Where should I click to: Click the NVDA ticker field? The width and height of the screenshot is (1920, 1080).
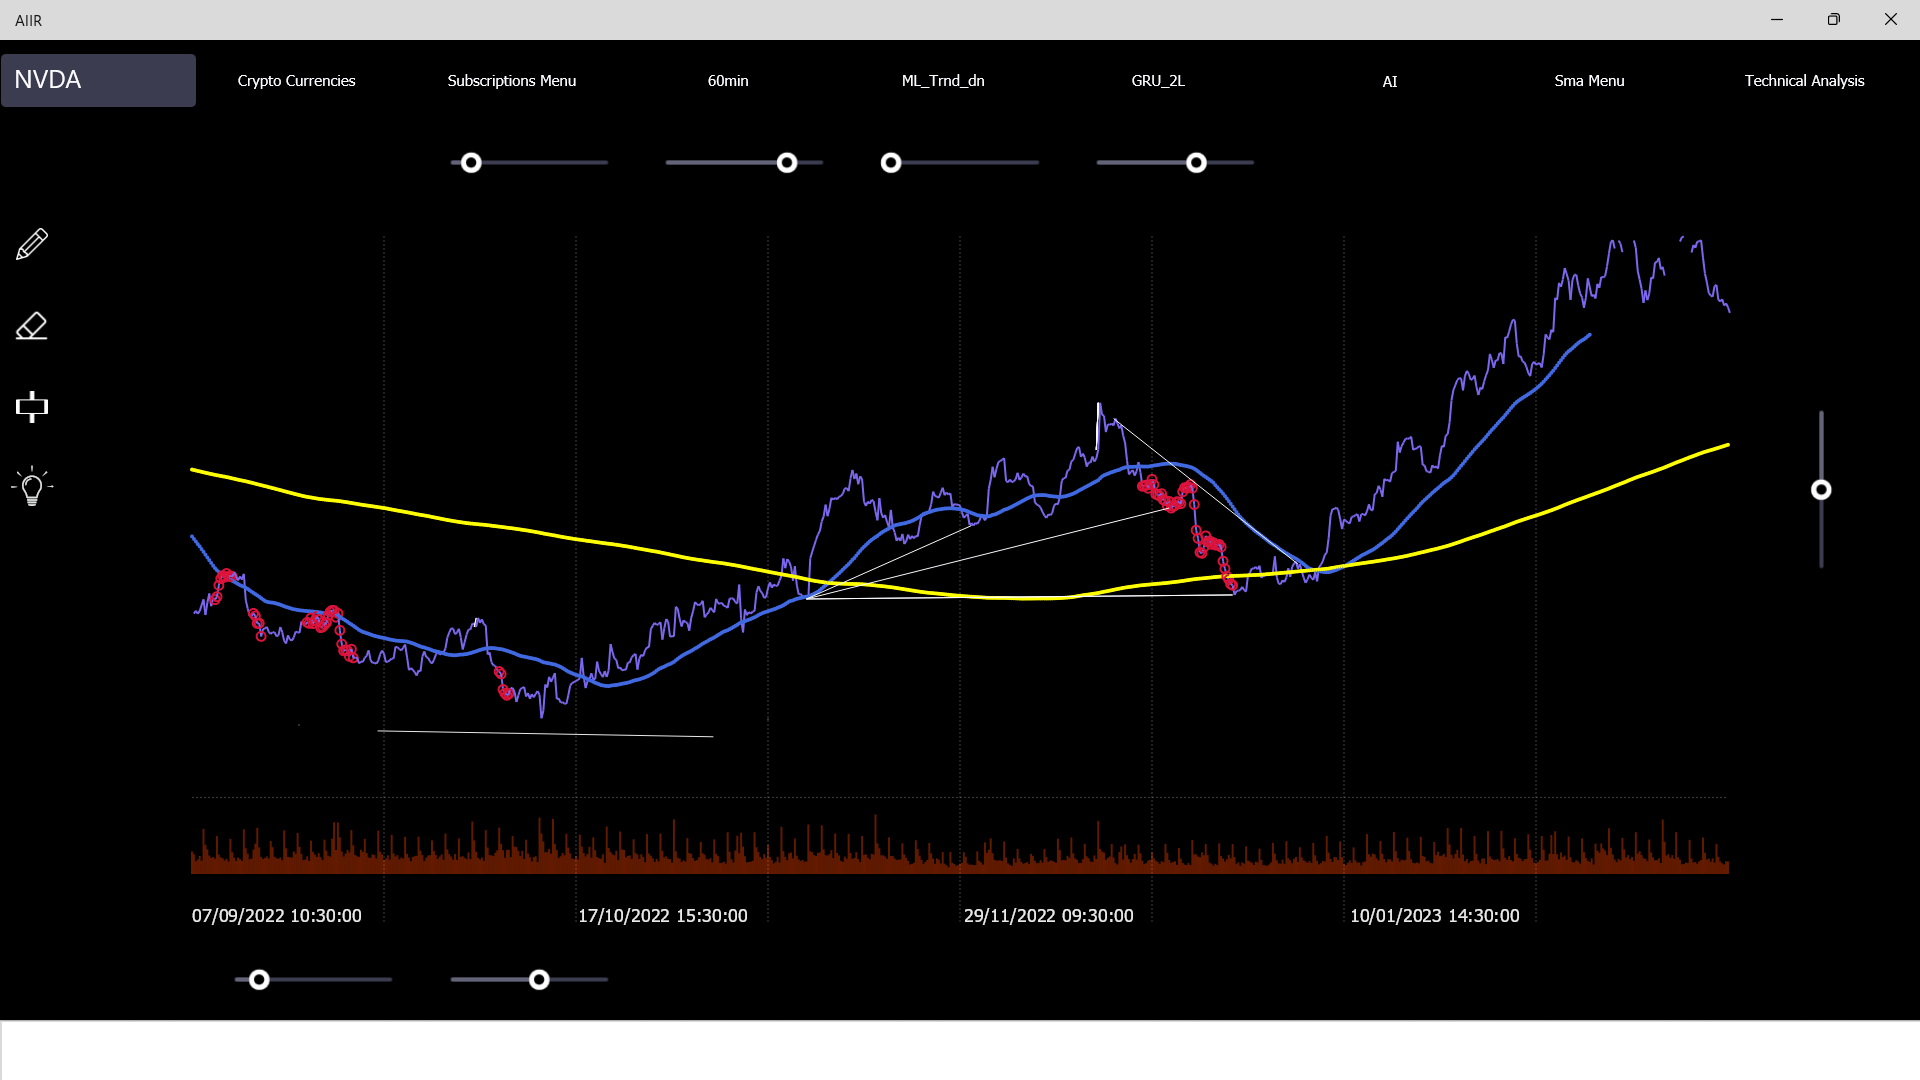tap(98, 80)
